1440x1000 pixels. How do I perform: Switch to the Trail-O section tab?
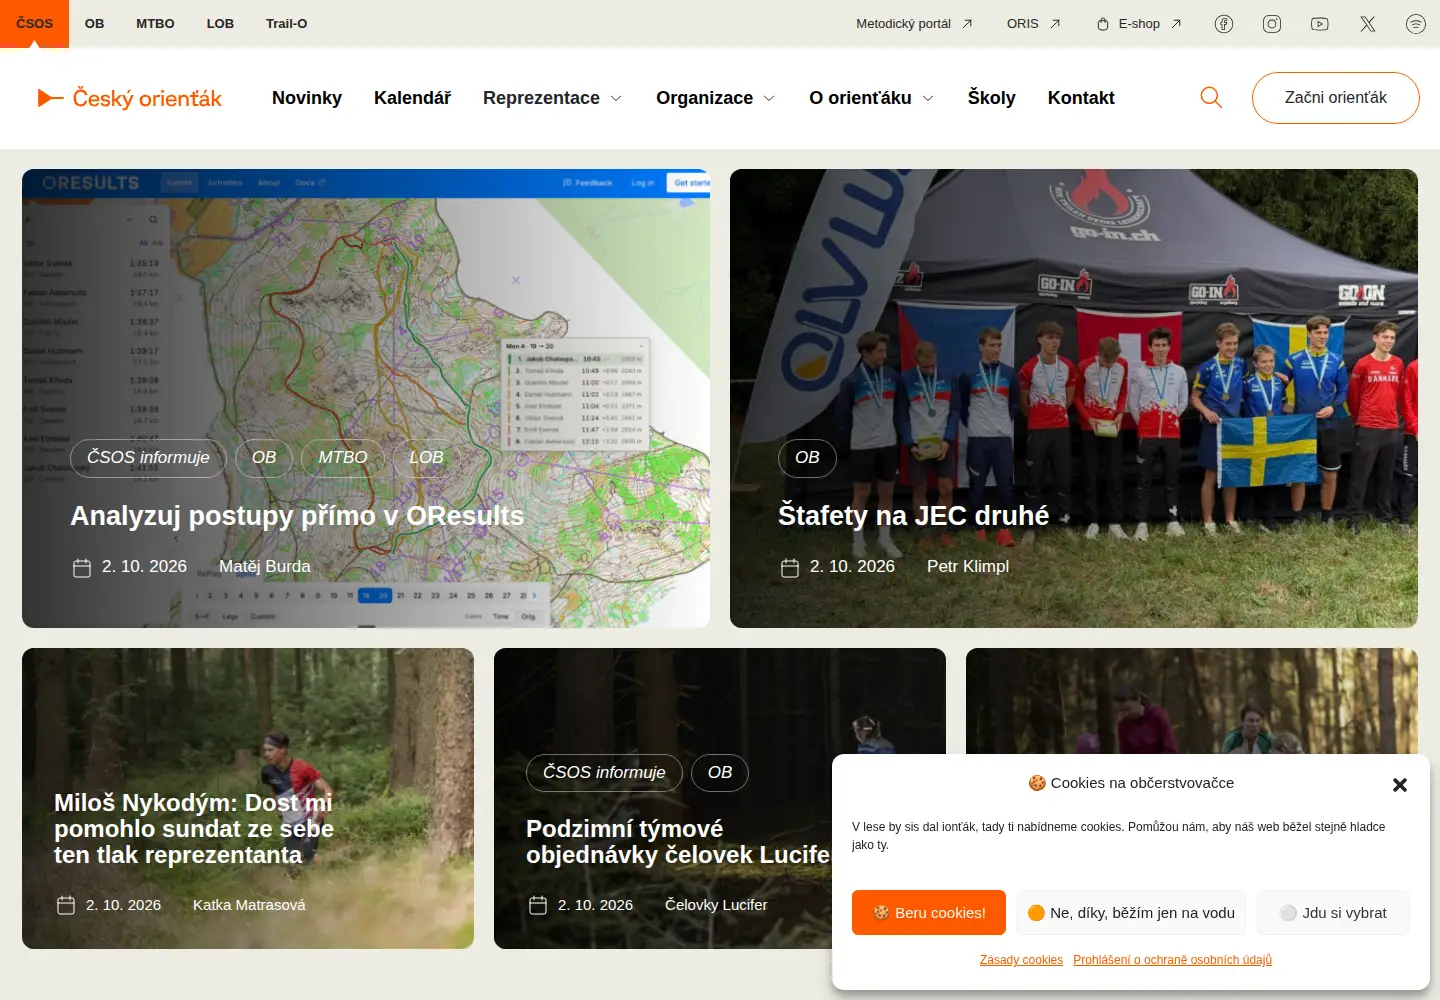(x=287, y=24)
